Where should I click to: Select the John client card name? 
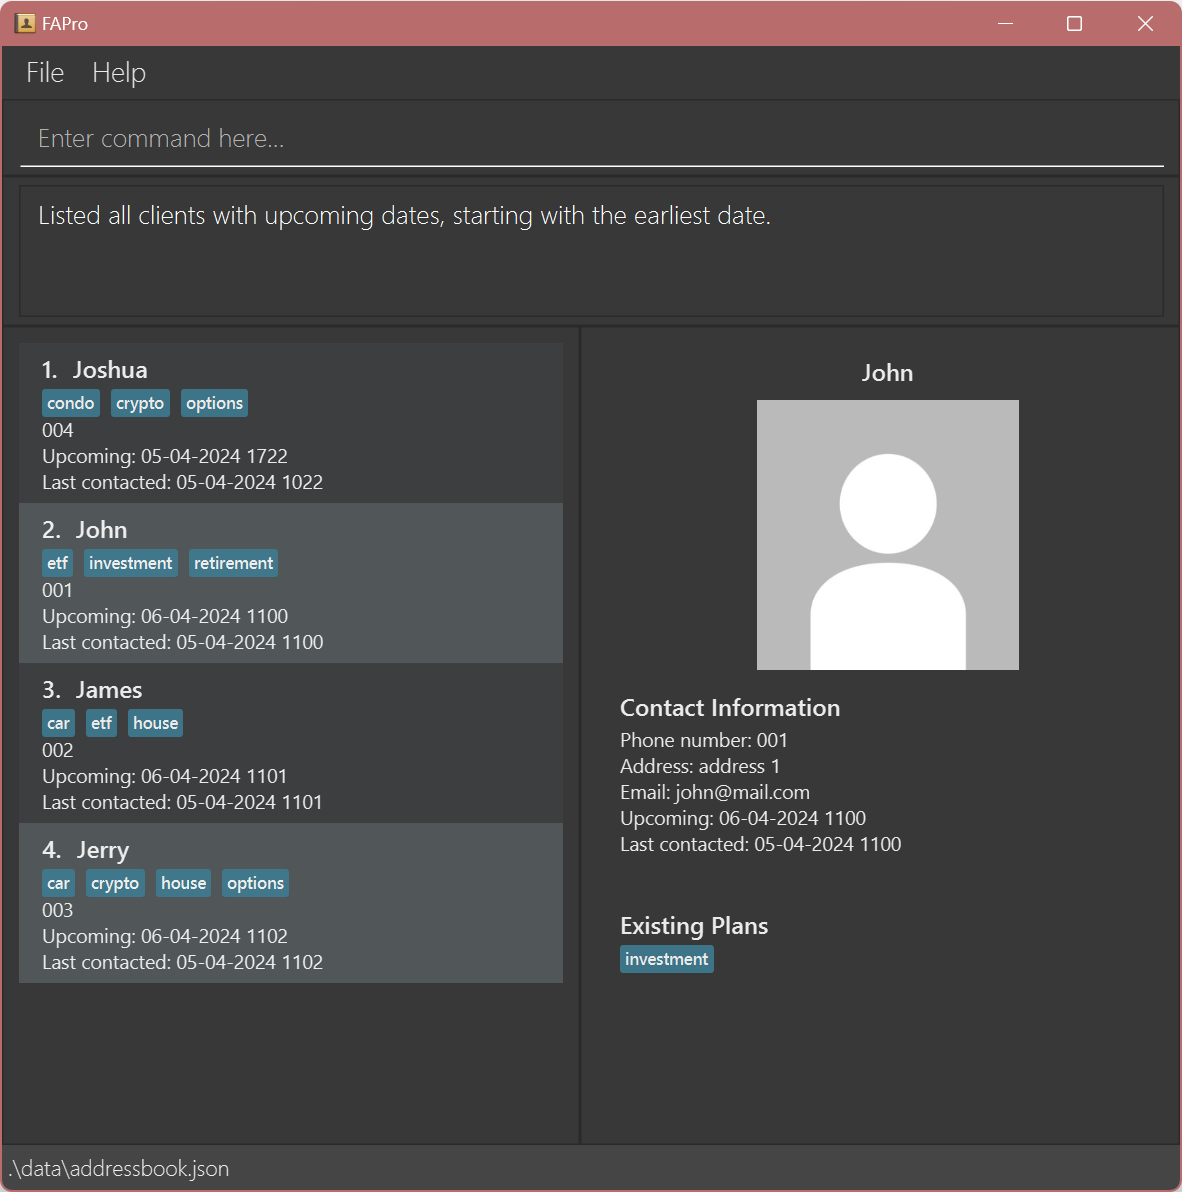tap(101, 530)
